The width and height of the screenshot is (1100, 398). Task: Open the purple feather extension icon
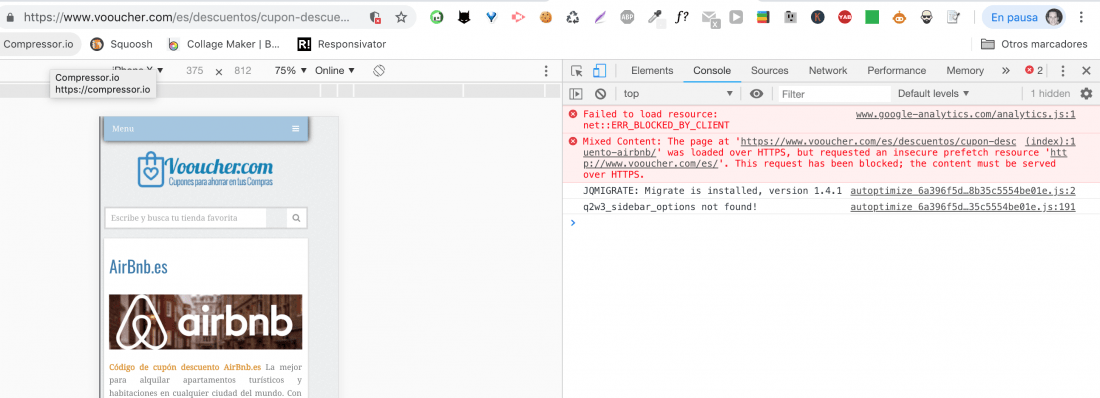pyautogui.click(x=600, y=18)
